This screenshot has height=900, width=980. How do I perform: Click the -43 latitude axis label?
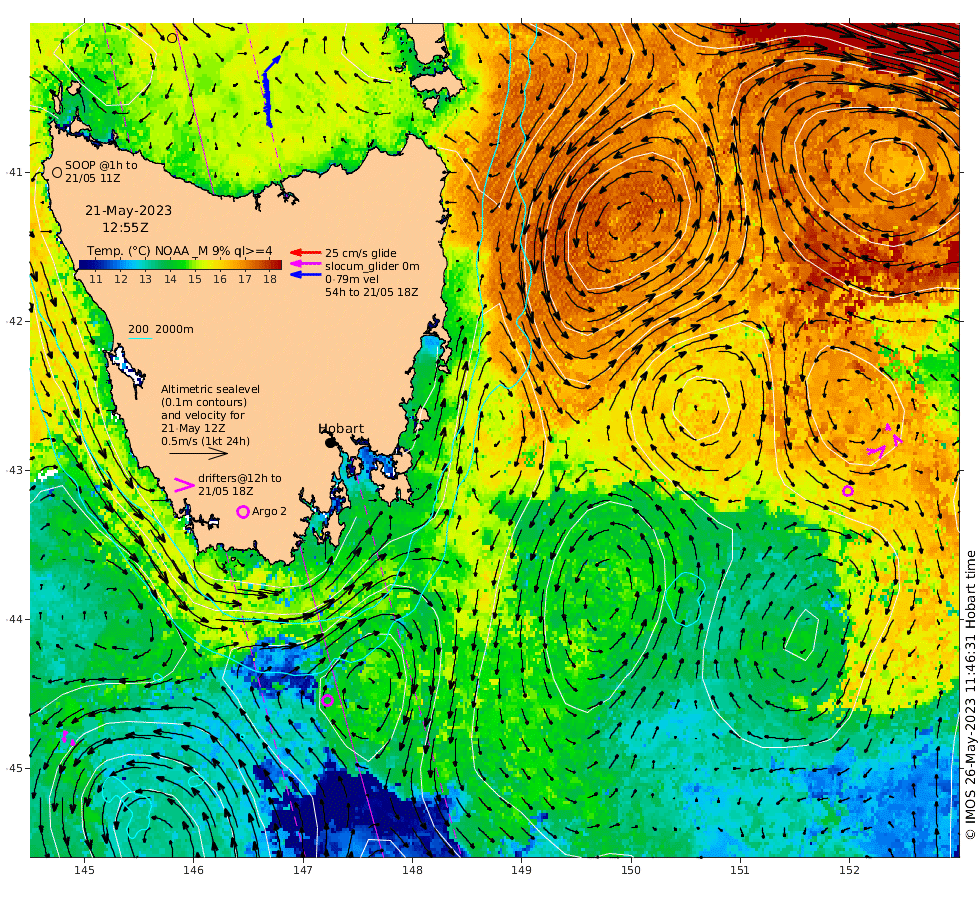tap(14, 470)
